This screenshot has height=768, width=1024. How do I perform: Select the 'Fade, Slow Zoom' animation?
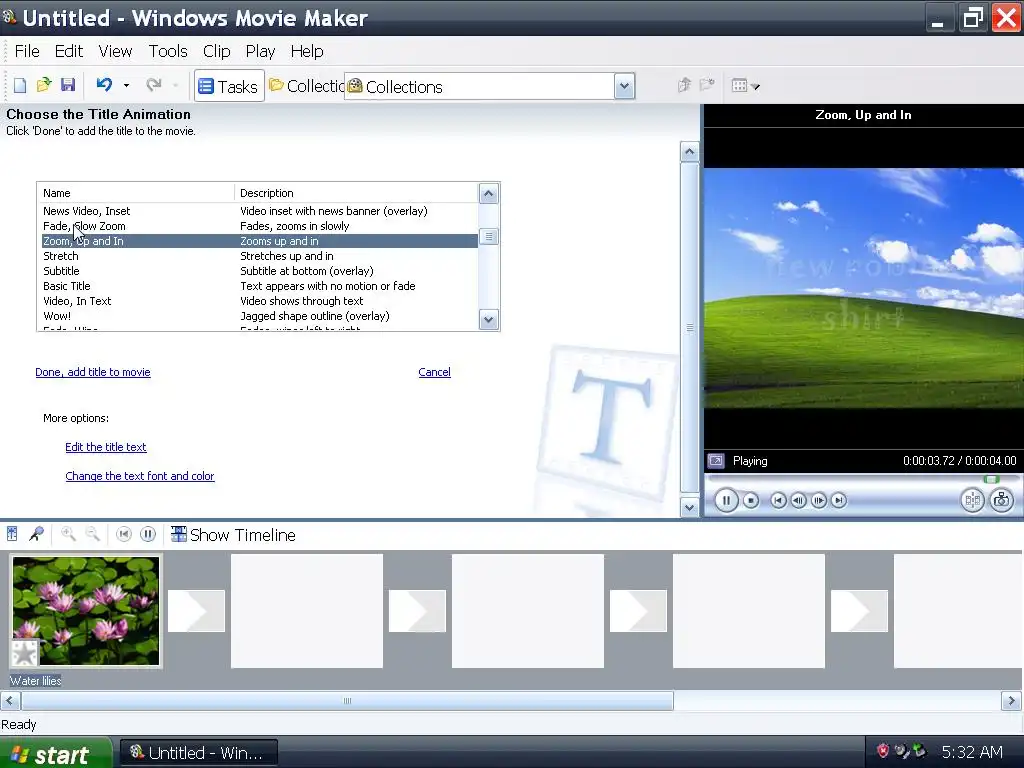pyautogui.click(x=260, y=226)
